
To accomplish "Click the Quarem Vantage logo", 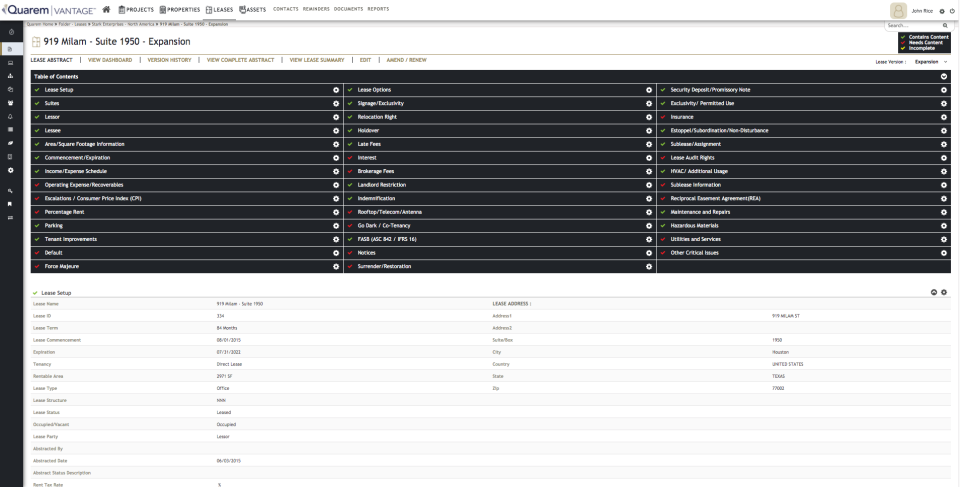I will pyautogui.click(x=49, y=10).
